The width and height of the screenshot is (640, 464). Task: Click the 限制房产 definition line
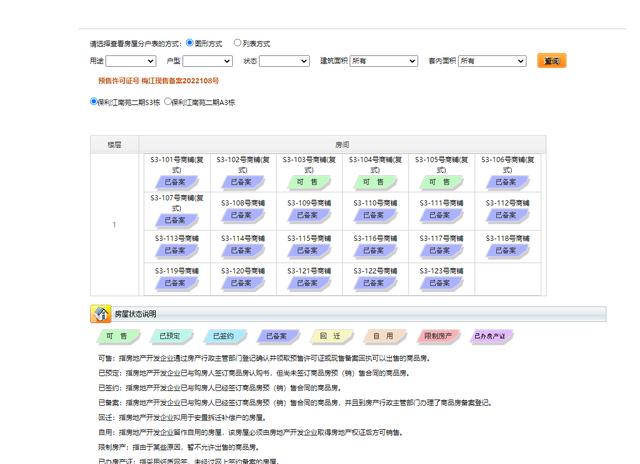click(179, 447)
